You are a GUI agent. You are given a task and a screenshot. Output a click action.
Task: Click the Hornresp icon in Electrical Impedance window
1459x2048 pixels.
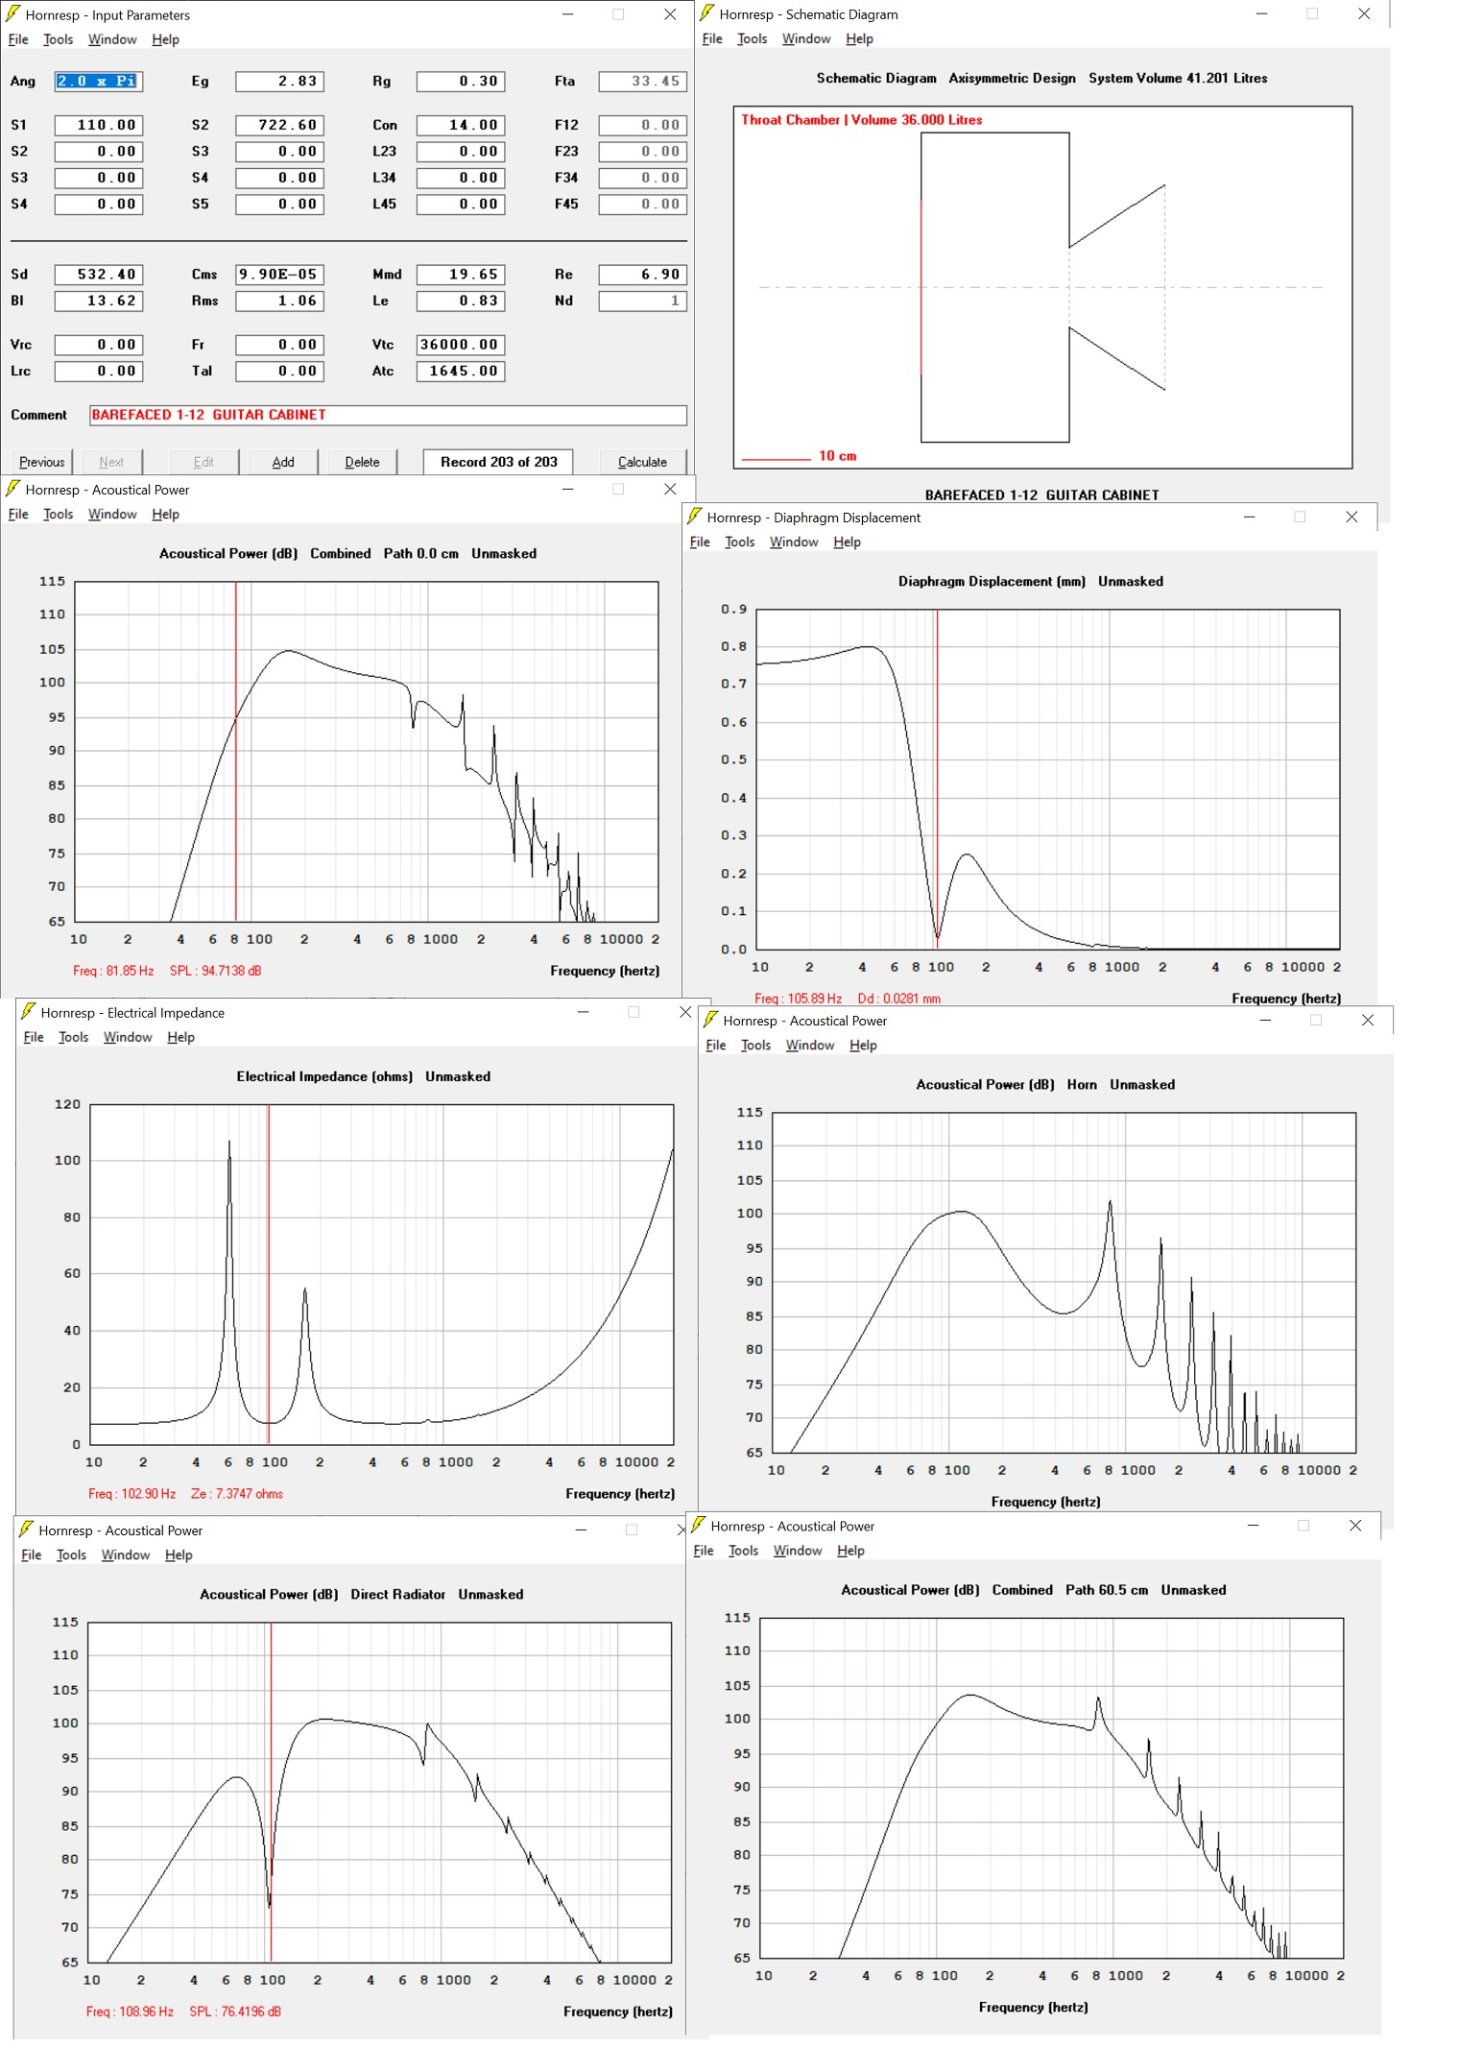tap(28, 1011)
